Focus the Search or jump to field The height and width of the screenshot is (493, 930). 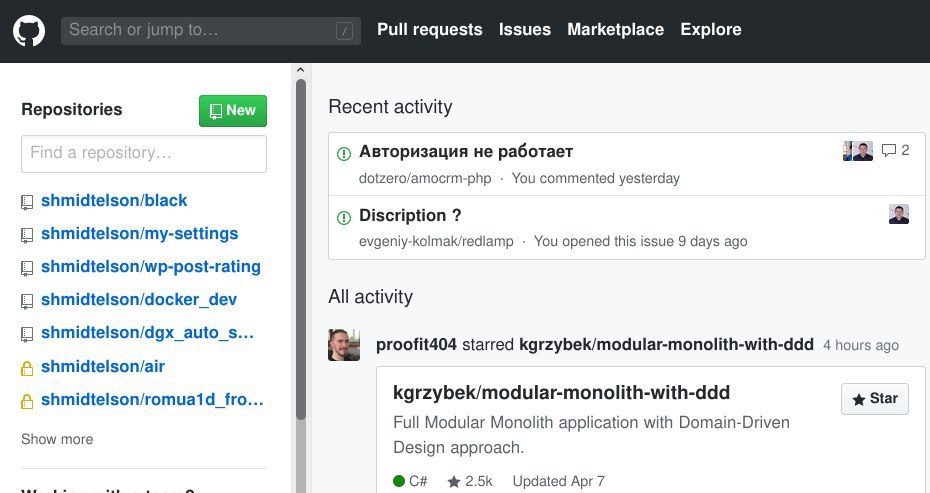[x=211, y=30]
